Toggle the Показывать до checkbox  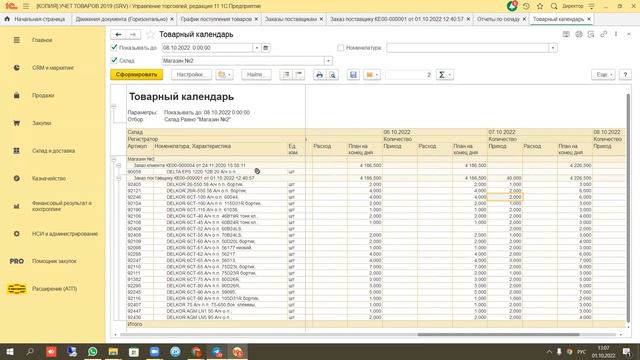[114, 47]
